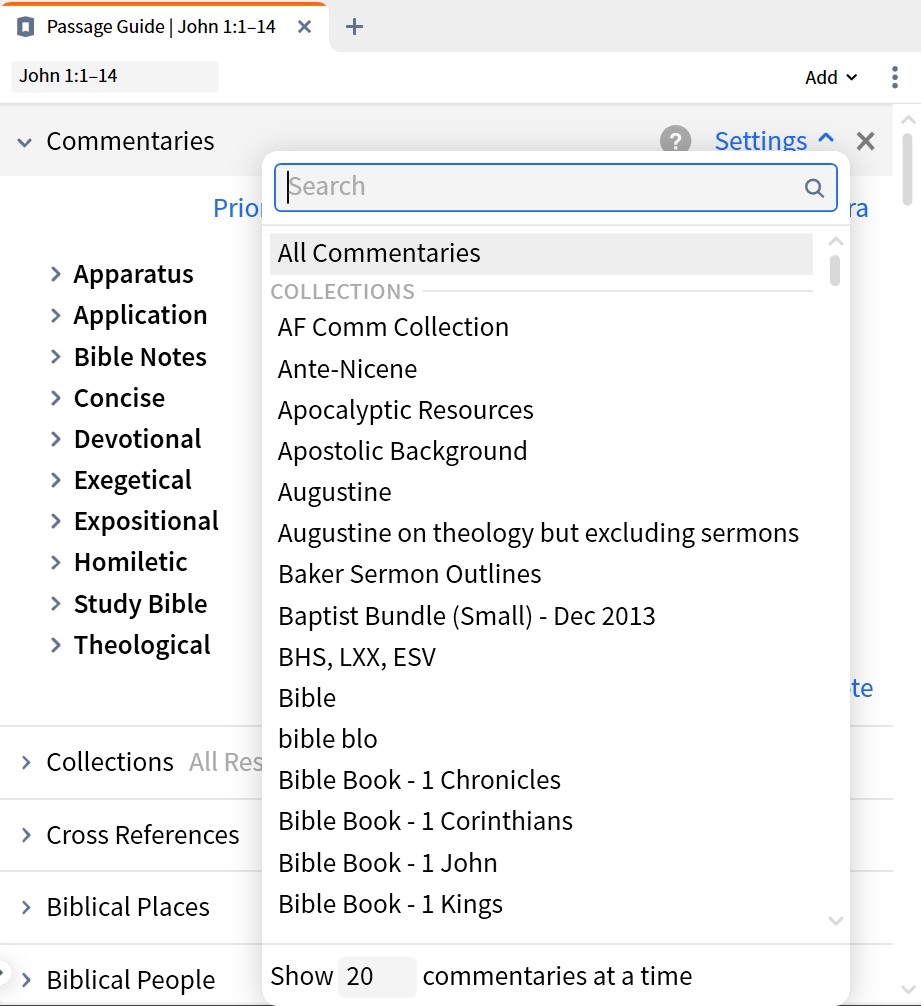Image resolution: width=921 pixels, height=1006 pixels.
Task: Expand the Biblical People section
Action: [x=26, y=980]
